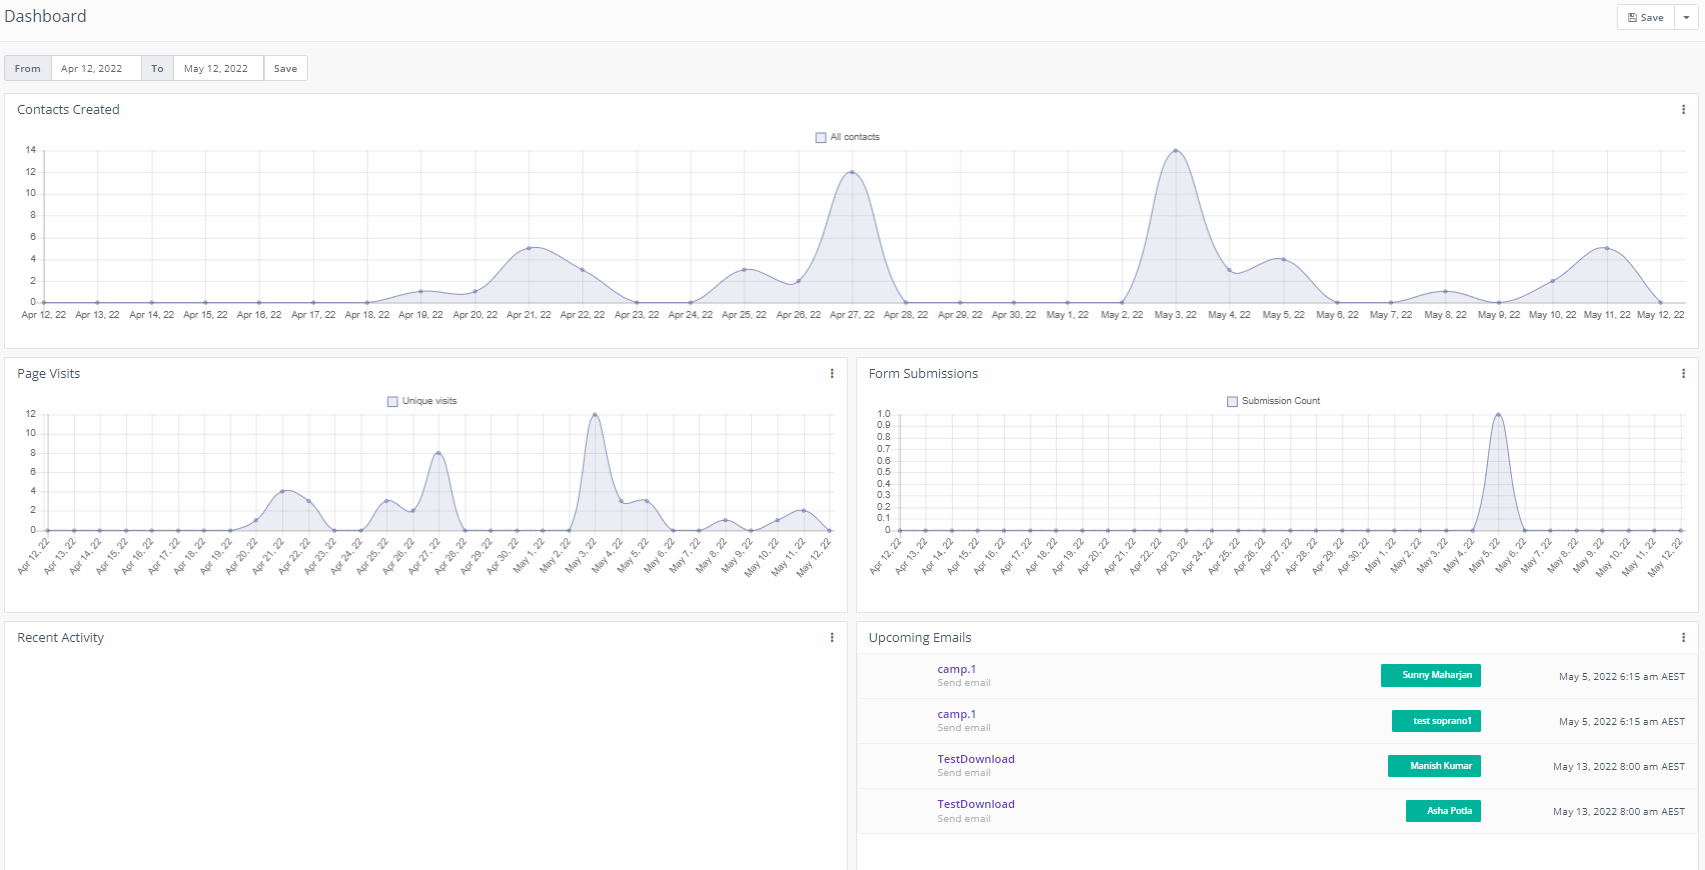
Task: Toggle the Unique visits legend box
Action: click(x=393, y=402)
